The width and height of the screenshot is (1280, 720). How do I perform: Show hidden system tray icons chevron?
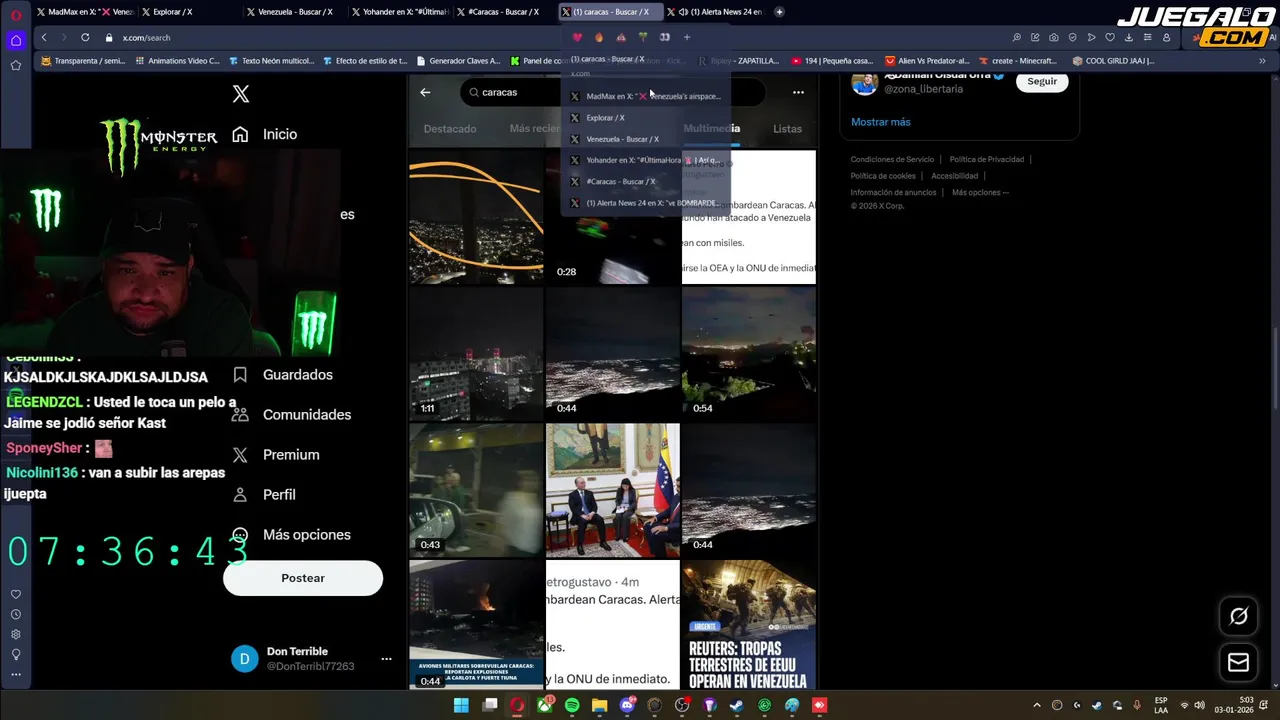coord(1037,705)
